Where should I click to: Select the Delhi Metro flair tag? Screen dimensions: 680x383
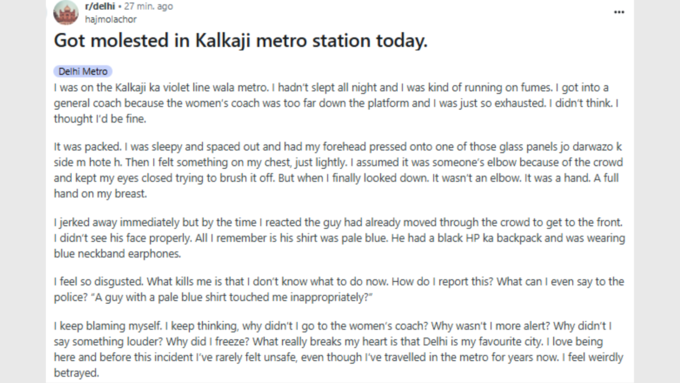tap(83, 71)
